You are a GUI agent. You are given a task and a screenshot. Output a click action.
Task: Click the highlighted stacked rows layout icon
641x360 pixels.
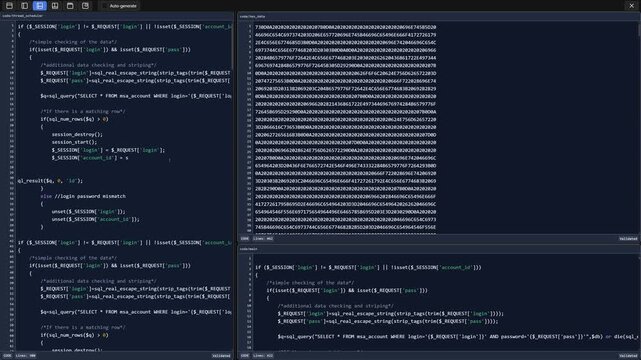click(40, 6)
